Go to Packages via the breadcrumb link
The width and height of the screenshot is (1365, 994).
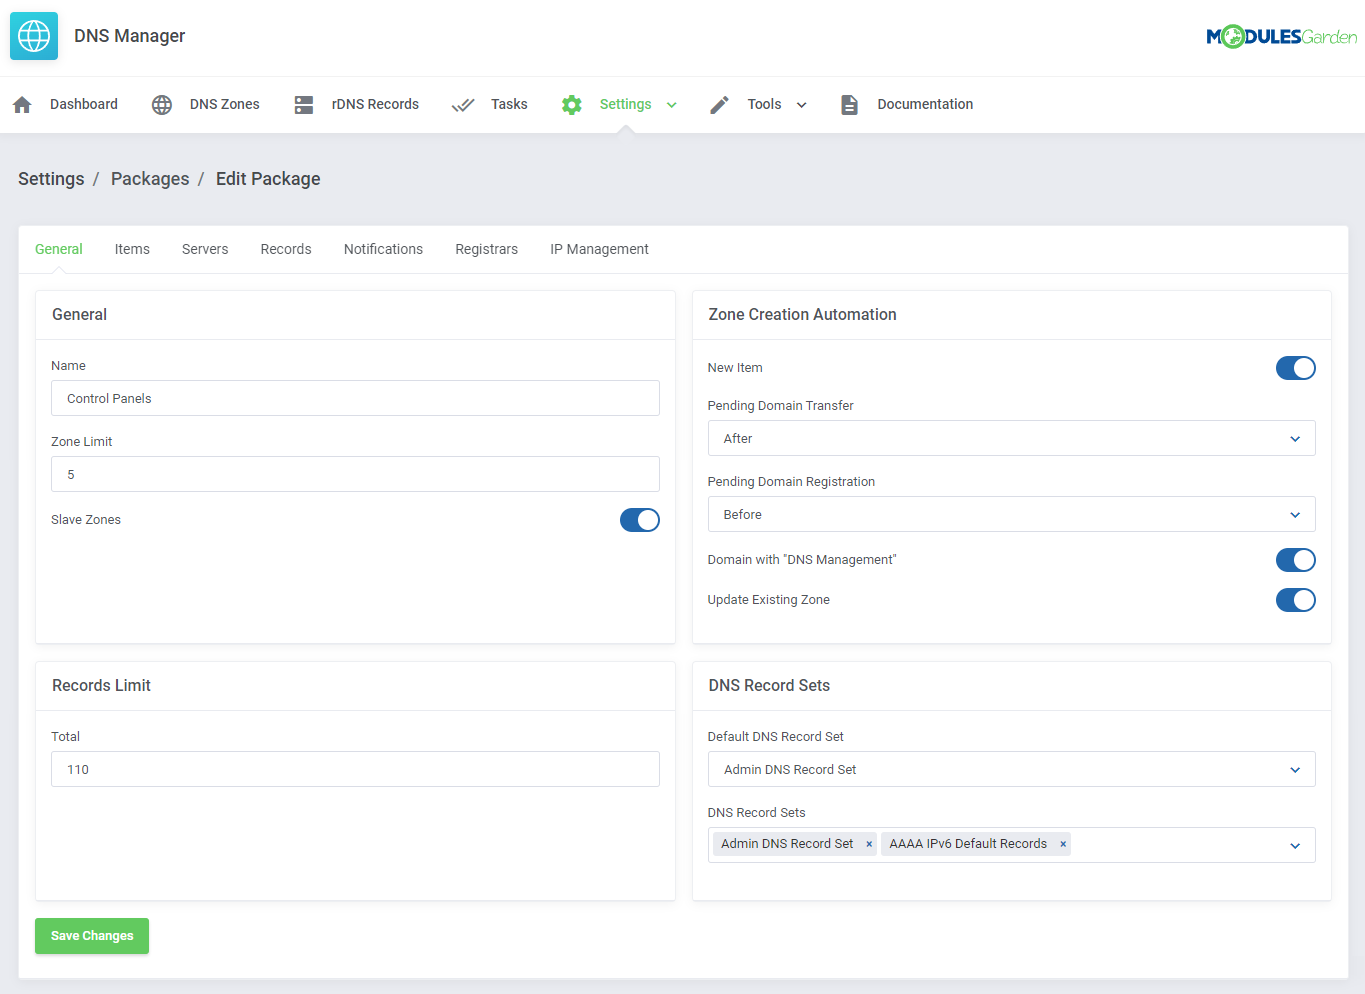coord(150,178)
